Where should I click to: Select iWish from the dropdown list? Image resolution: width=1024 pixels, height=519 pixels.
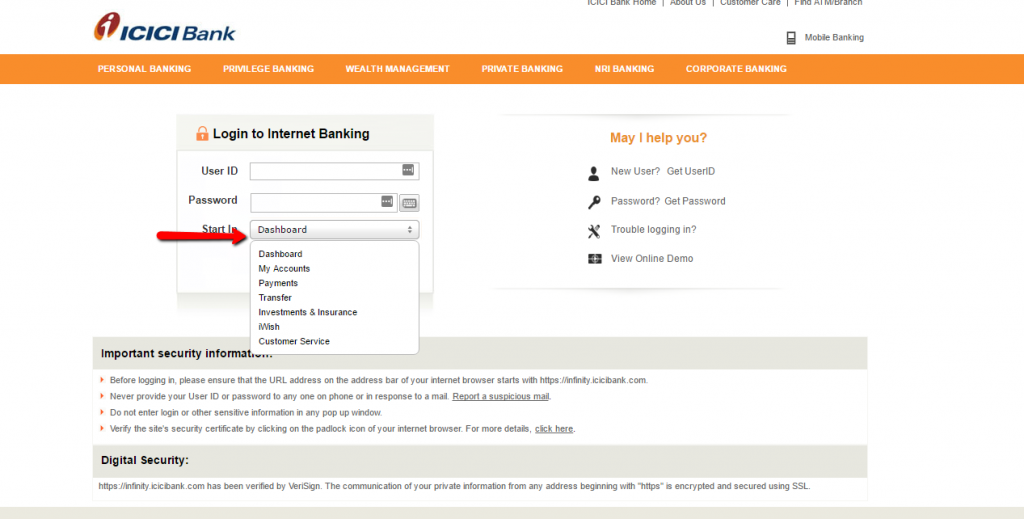pos(269,326)
